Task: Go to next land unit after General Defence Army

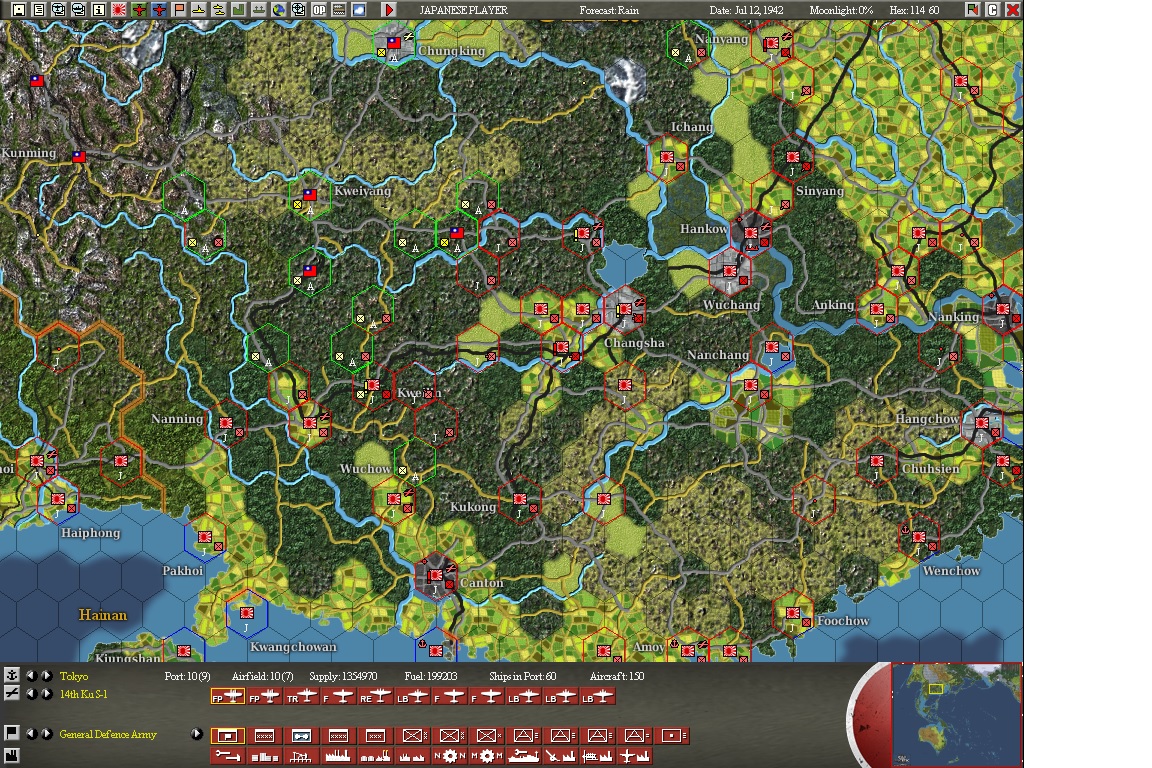Action: coord(46,733)
